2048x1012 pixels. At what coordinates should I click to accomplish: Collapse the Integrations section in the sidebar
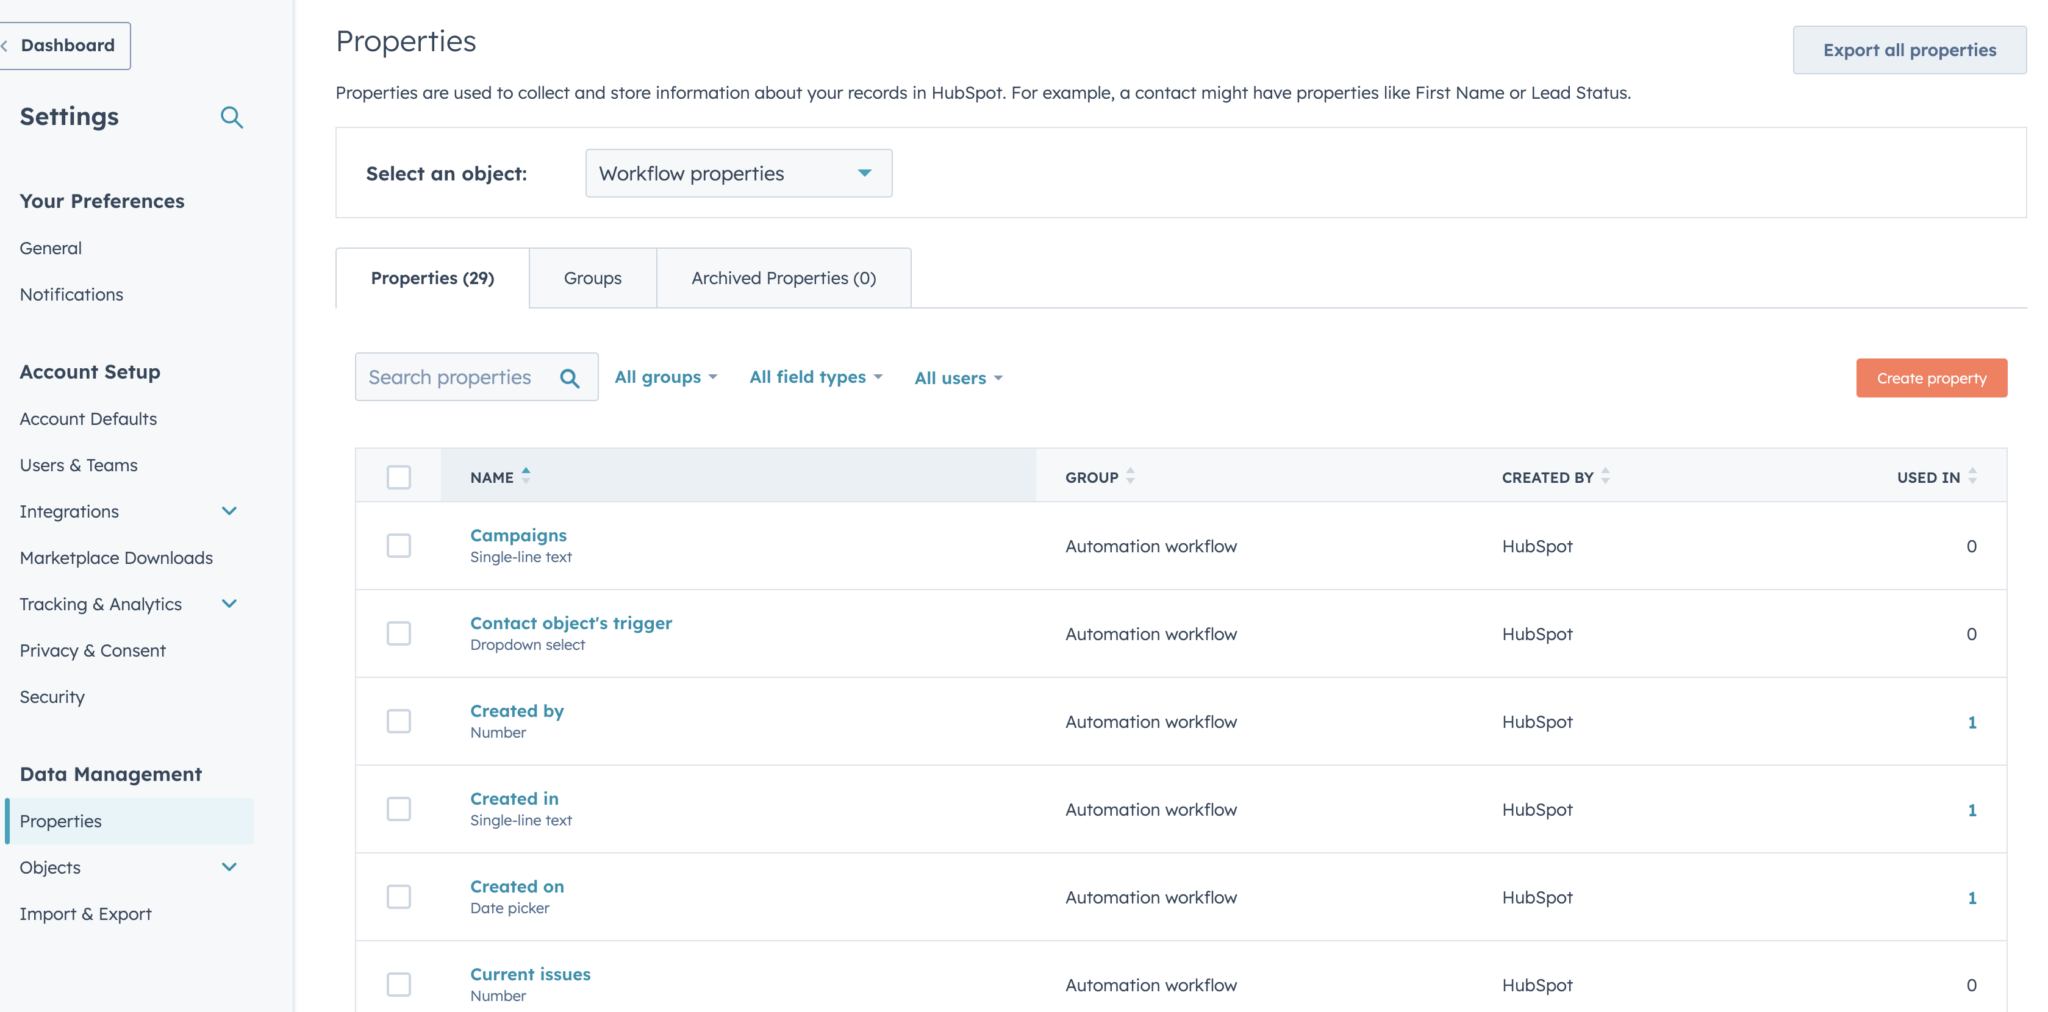(x=229, y=511)
